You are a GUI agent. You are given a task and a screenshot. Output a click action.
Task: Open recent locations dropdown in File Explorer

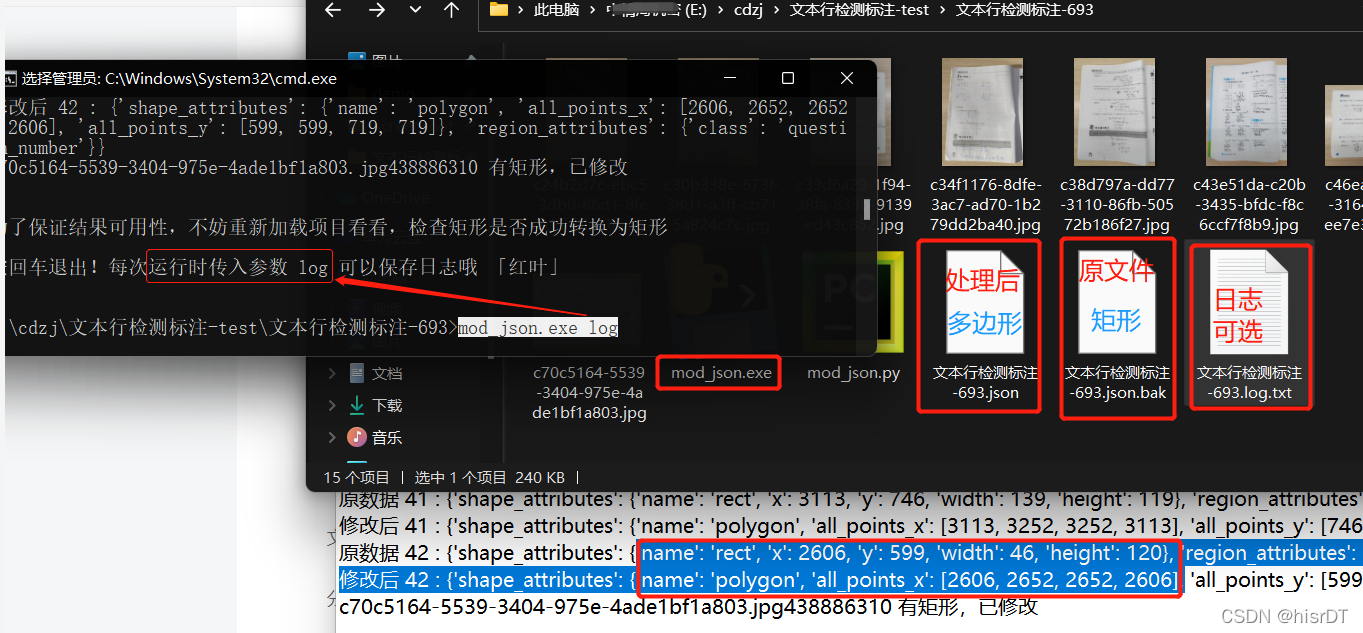point(415,10)
